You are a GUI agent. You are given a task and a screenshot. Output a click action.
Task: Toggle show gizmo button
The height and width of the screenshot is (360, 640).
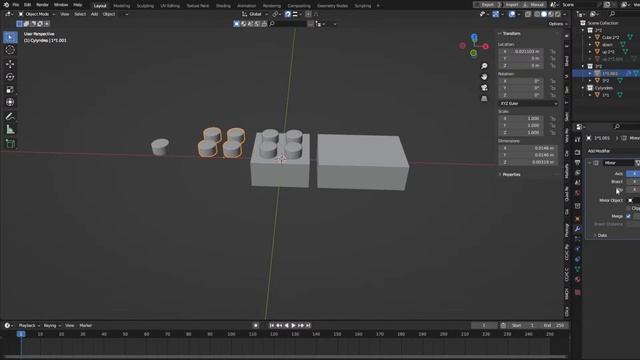point(495,14)
